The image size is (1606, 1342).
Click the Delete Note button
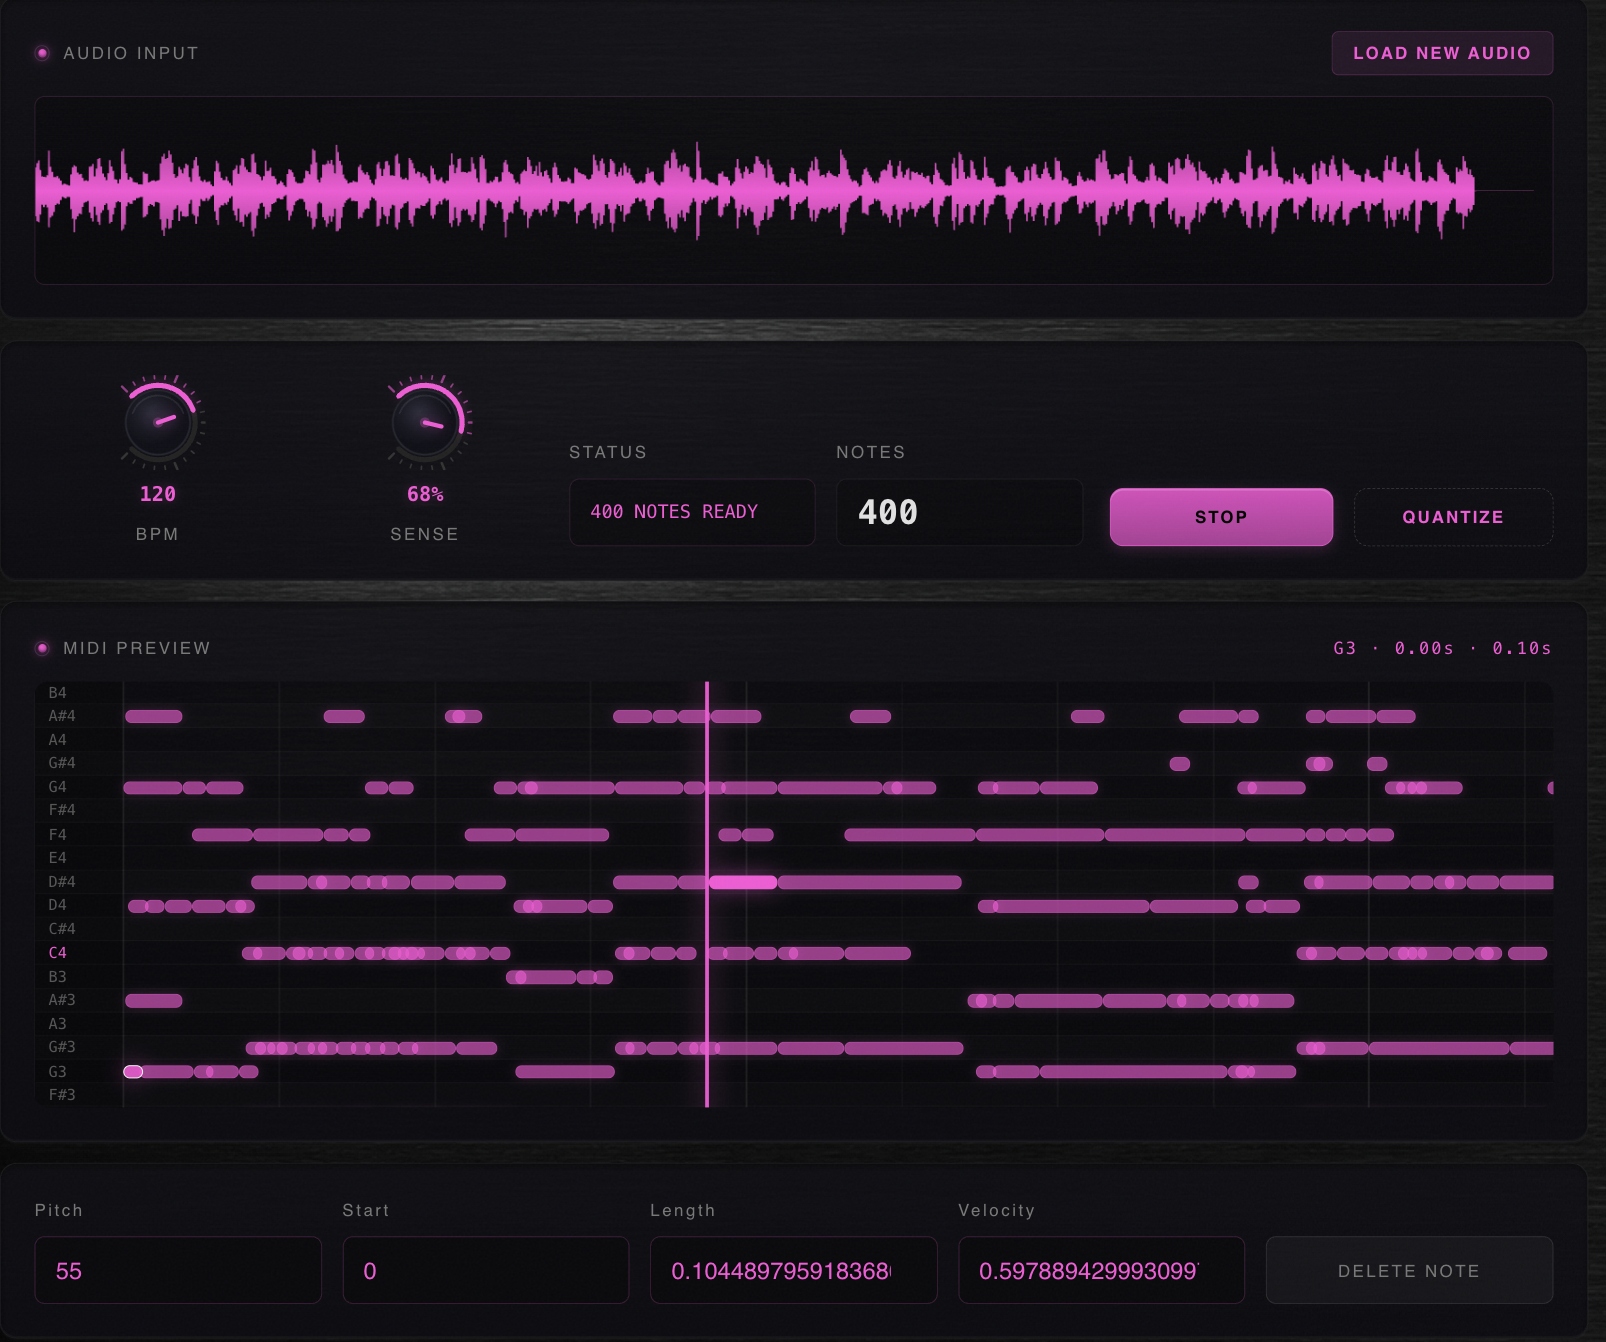tap(1408, 1270)
